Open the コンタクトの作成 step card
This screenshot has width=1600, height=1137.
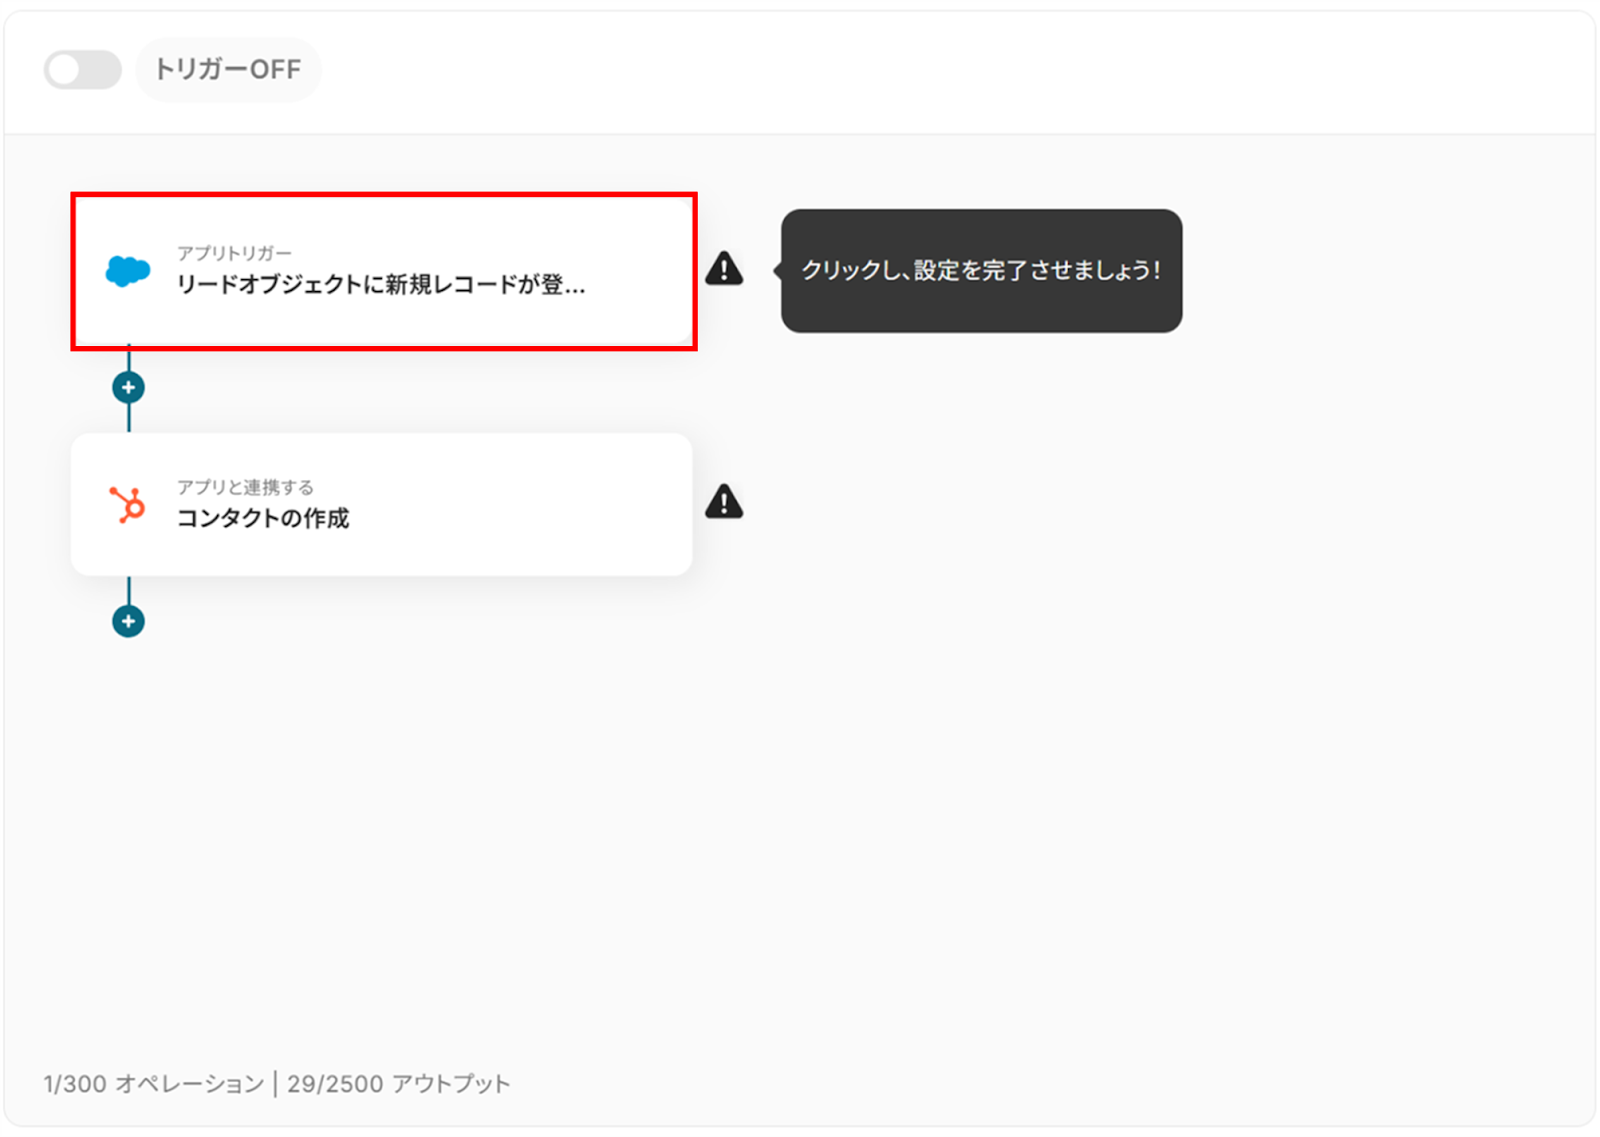pyautogui.click(x=382, y=504)
